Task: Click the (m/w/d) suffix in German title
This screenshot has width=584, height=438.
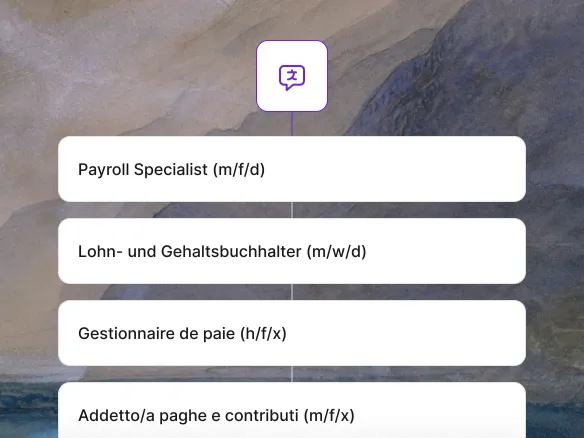Action: click(x=336, y=252)
